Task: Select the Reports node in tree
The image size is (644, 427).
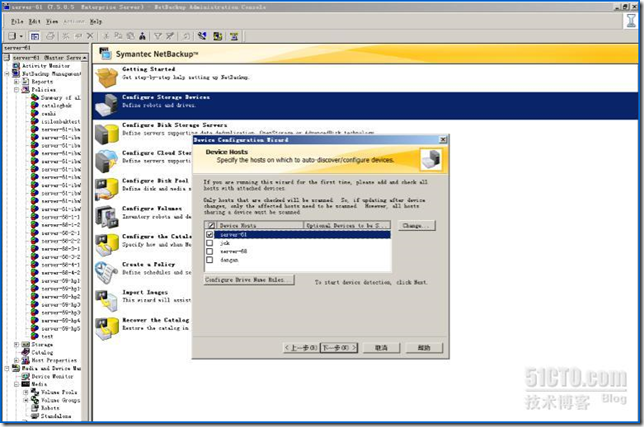Action: tap(42, 82)
